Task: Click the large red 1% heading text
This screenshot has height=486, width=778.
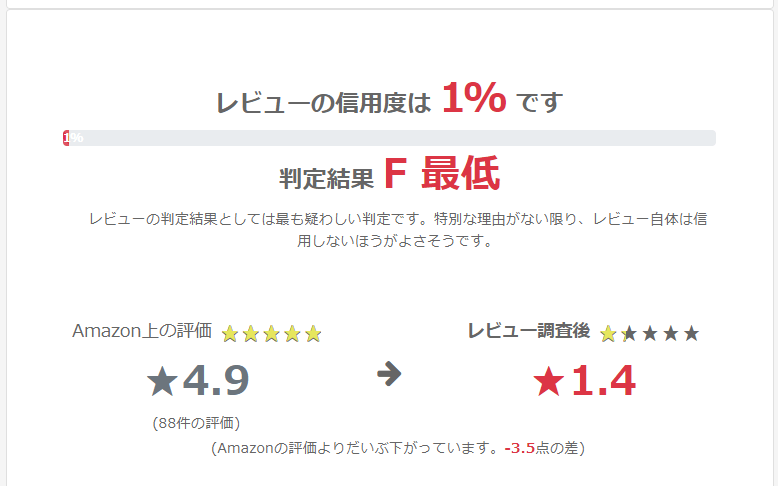Action: pos(473,99)
